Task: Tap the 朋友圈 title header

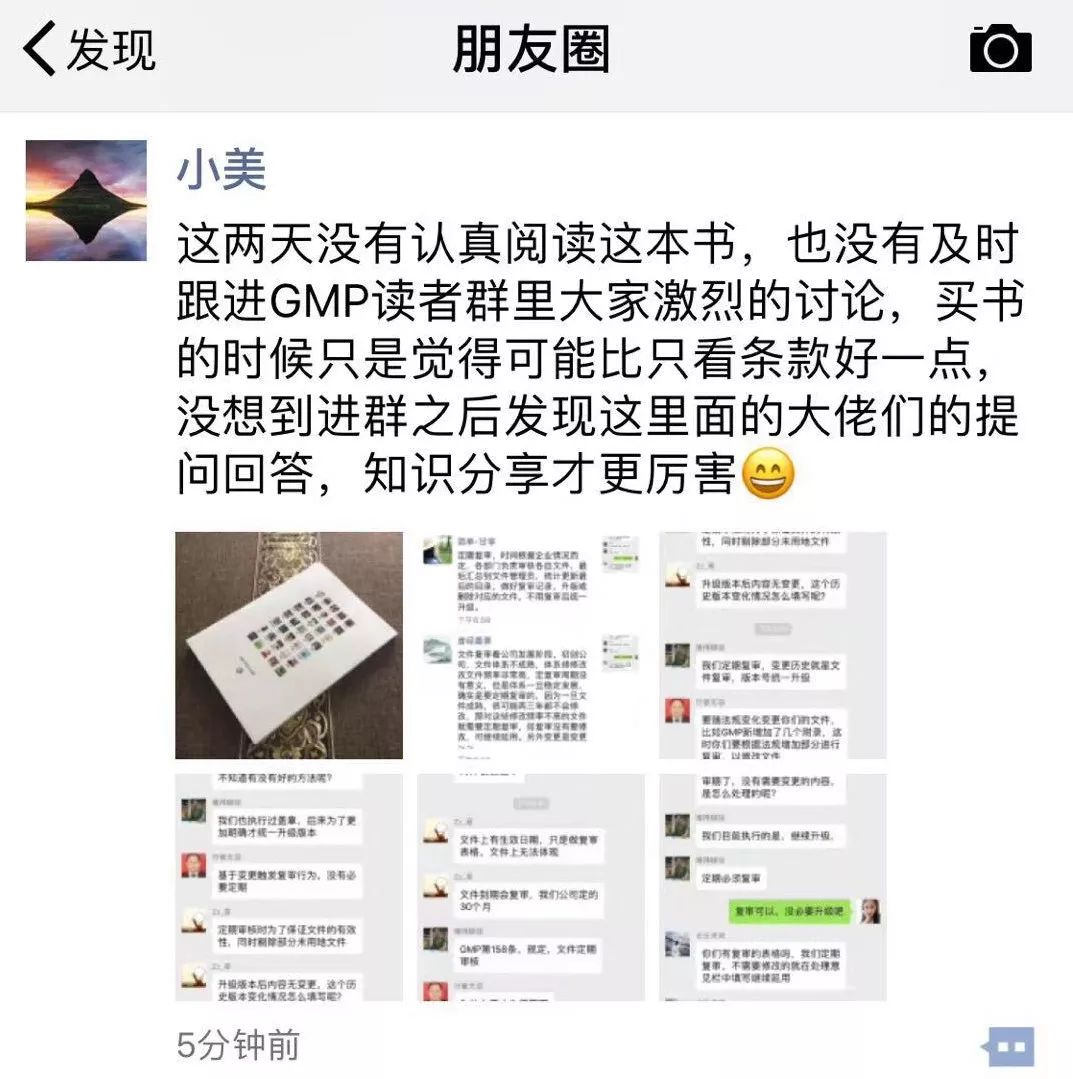Action: (531, 49)
